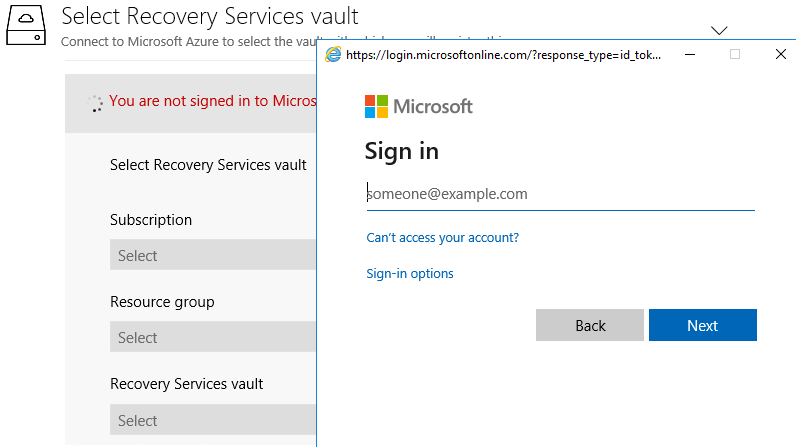Open the Recovery Services vault dropdown
The image size is (796, 447).
tap(213, 420)
